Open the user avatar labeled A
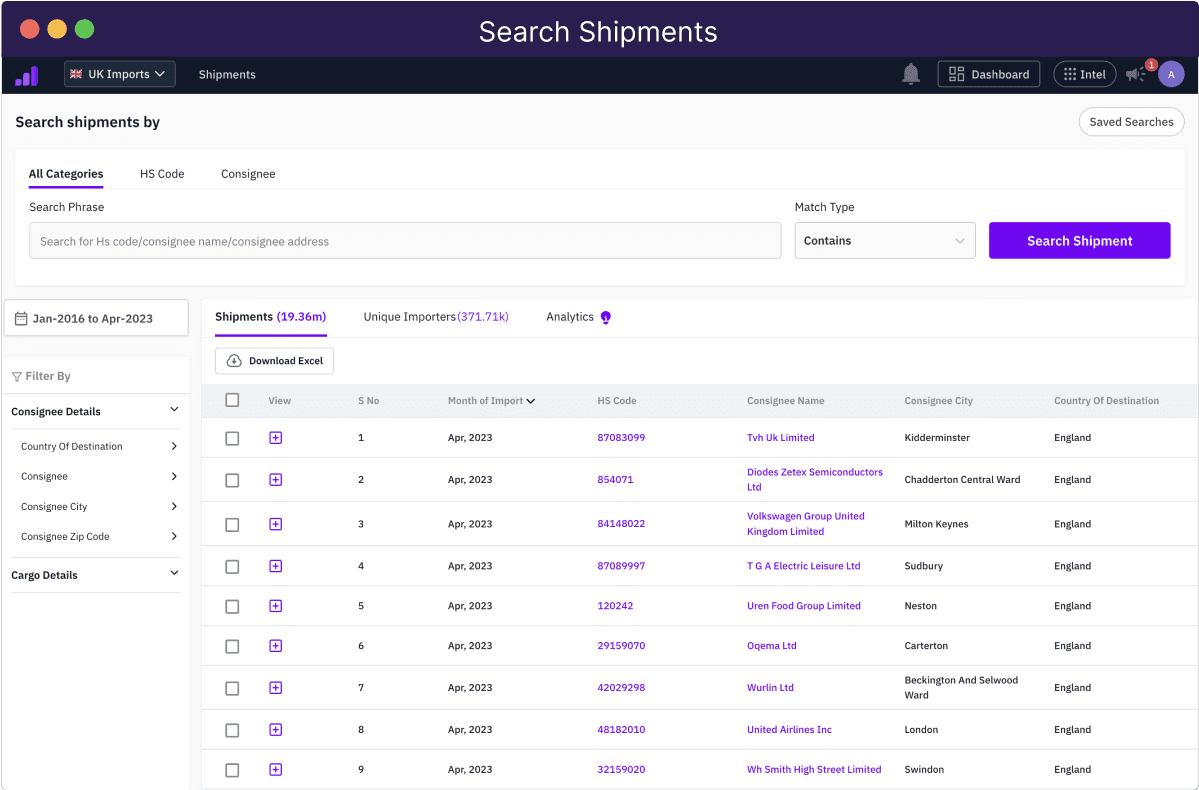The height and width of the screenshot is (790, 1199). [x=1171, y=74]
